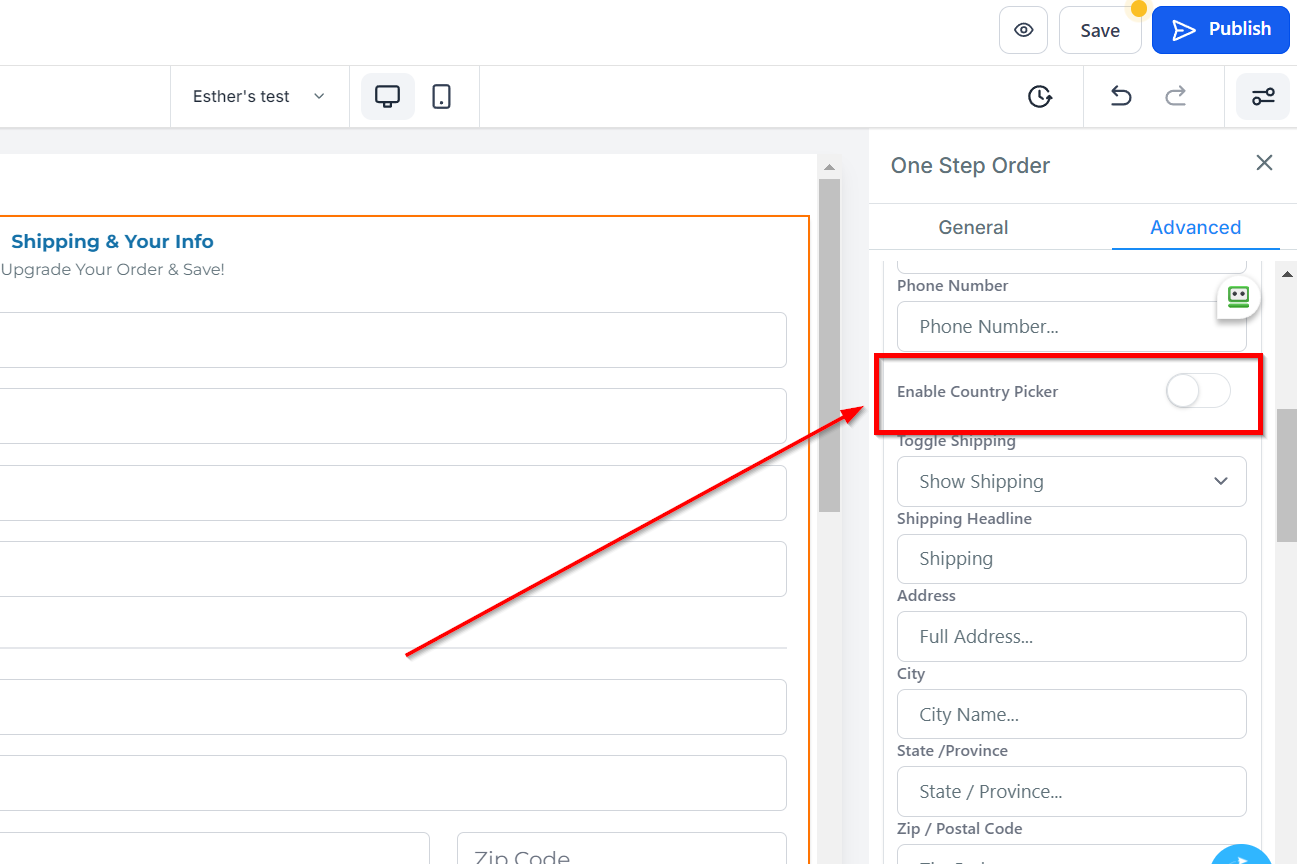Click the State / Province field
Image resolution: width=1297 pixels, height=864 pixels.
(x=1071, y=791)
